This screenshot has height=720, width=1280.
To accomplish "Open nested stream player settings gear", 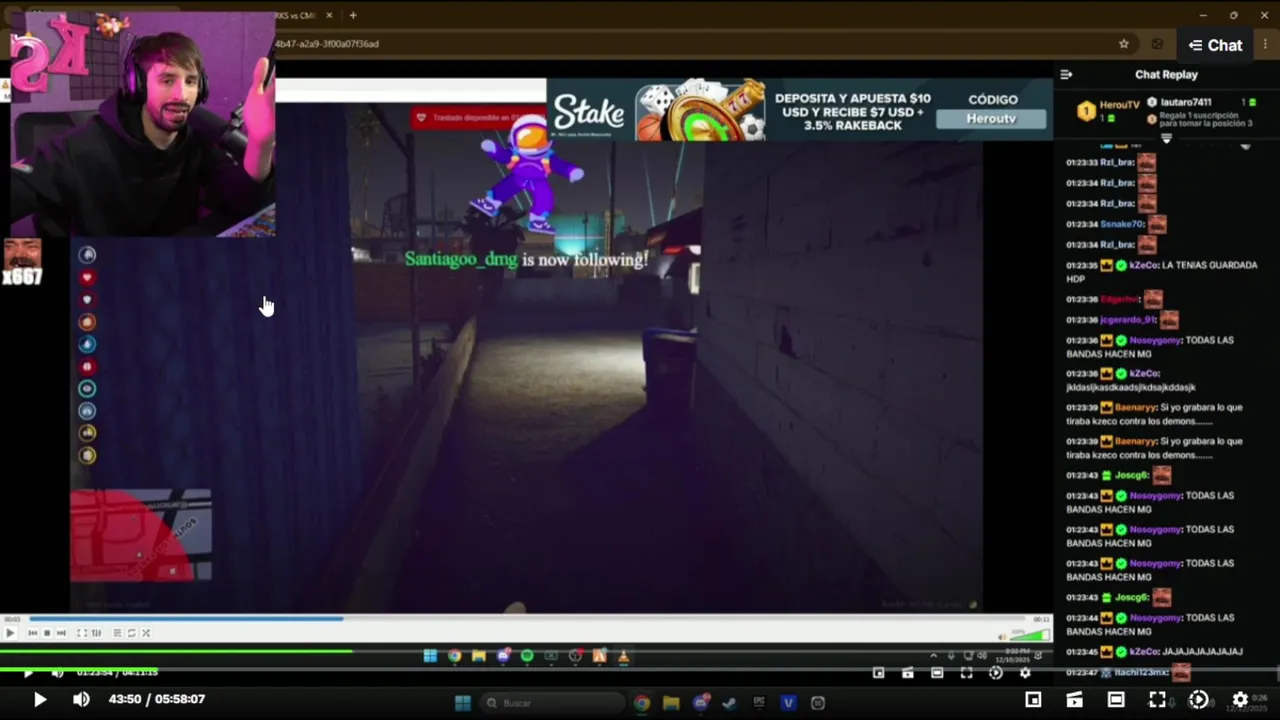I will (1025, 673).
